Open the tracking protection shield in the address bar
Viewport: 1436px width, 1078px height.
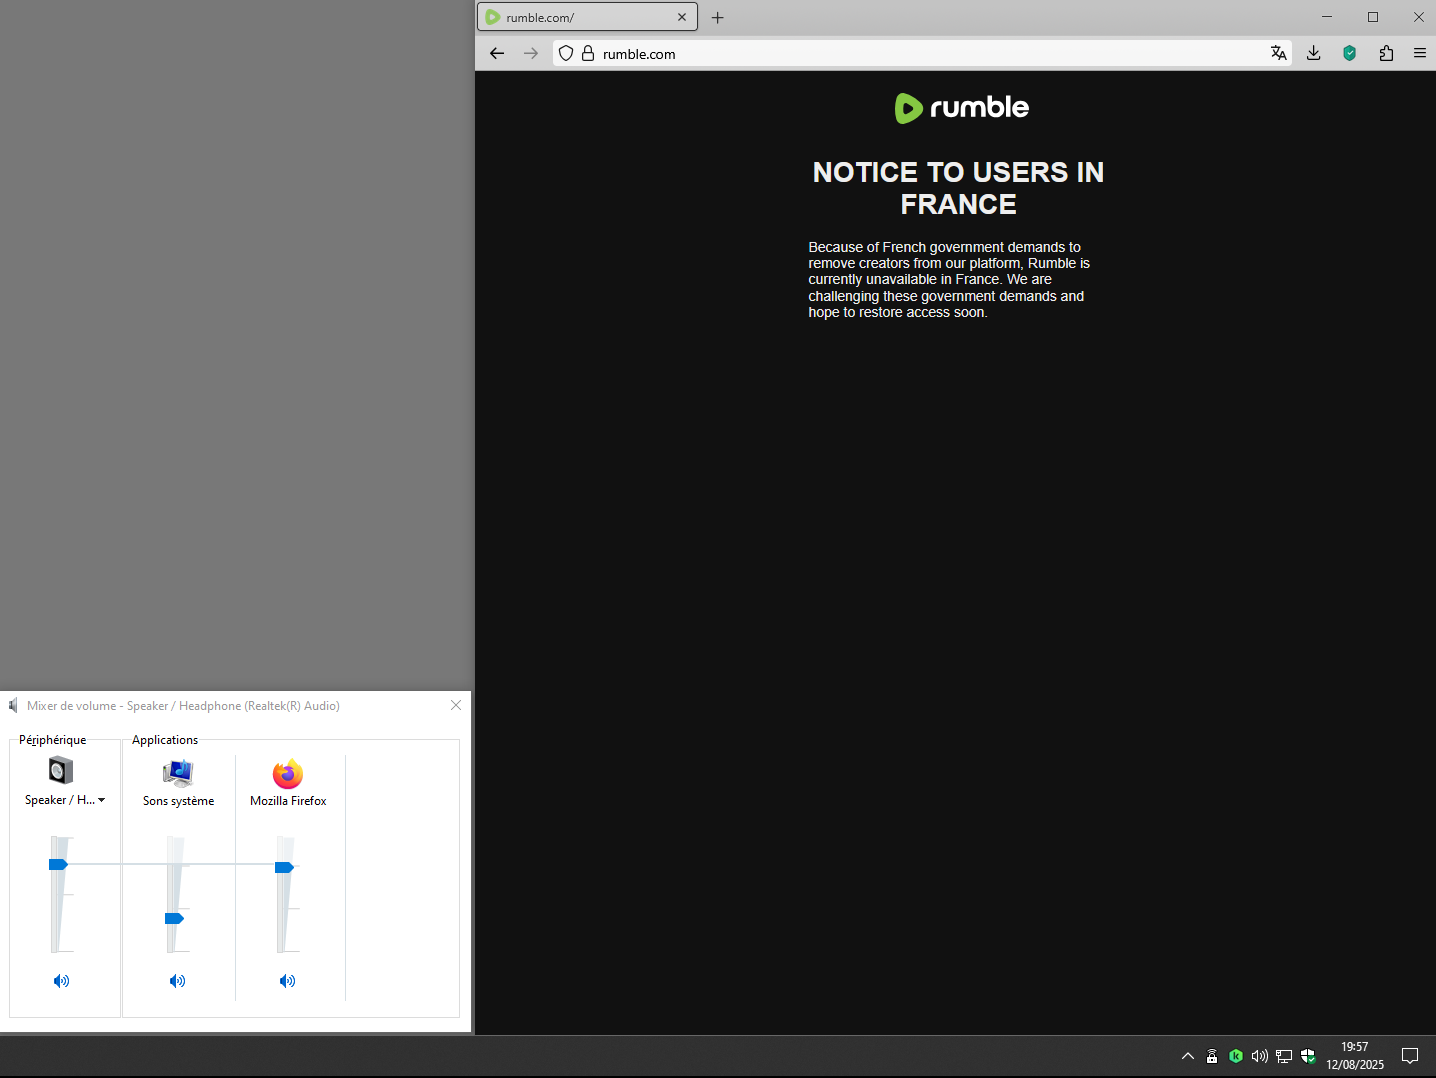tap(566, 53)
